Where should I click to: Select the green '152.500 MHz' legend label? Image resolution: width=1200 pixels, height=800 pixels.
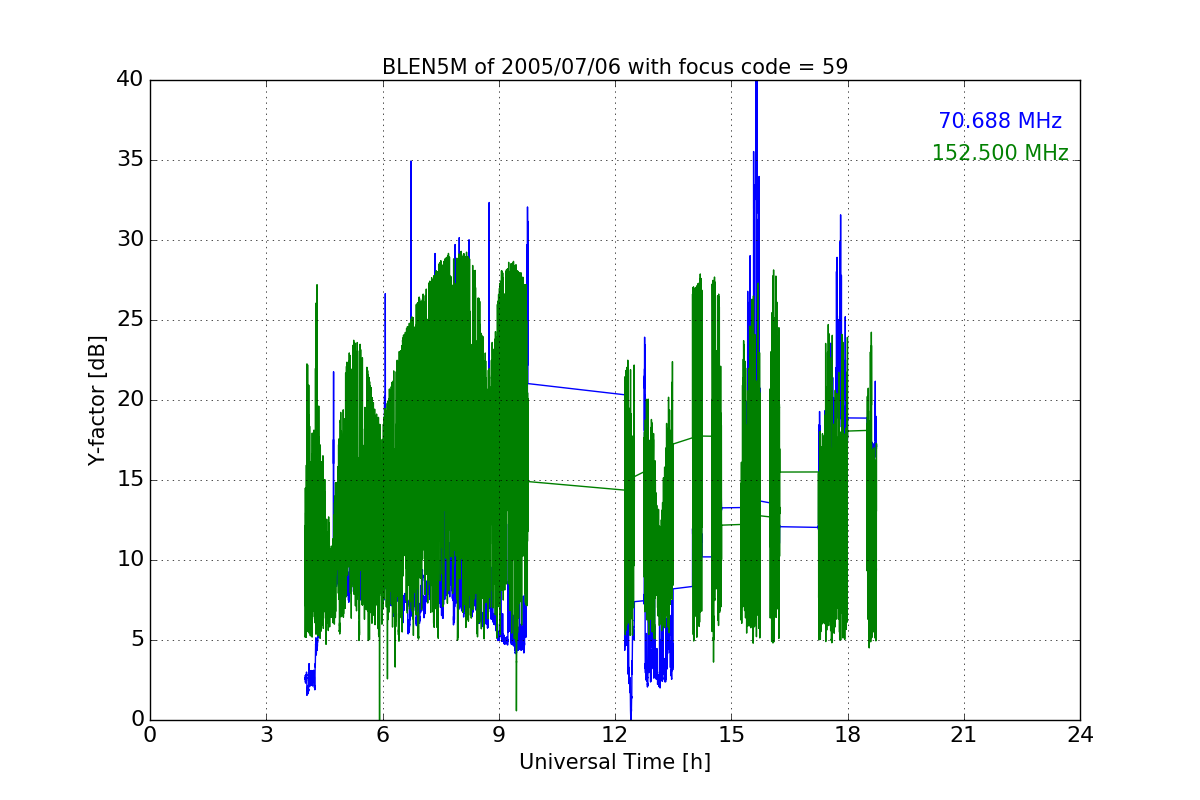pos(1000,153)
